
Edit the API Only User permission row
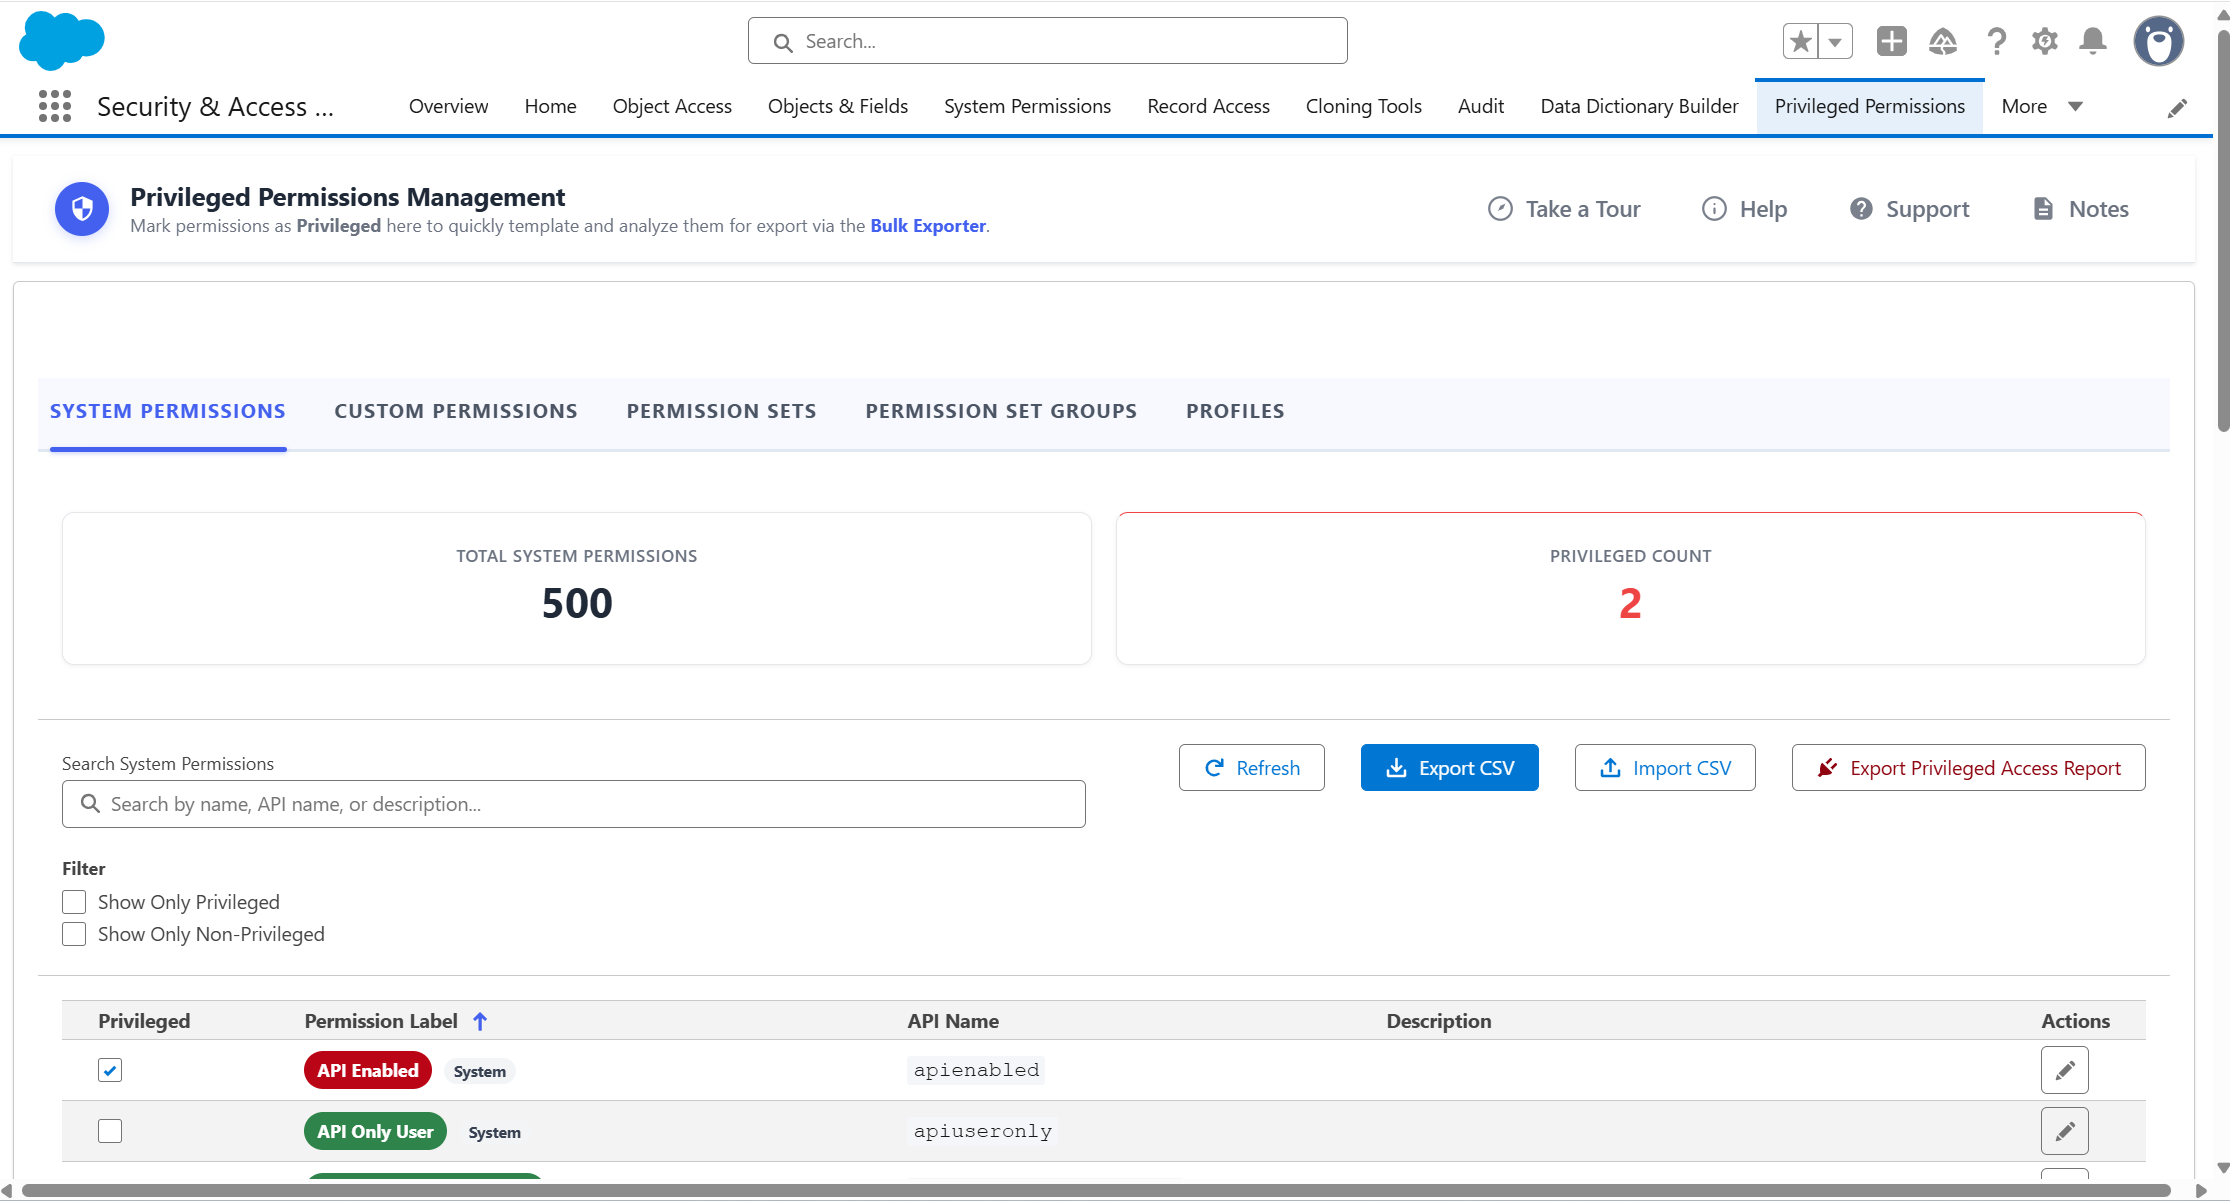point(2065,1132)
